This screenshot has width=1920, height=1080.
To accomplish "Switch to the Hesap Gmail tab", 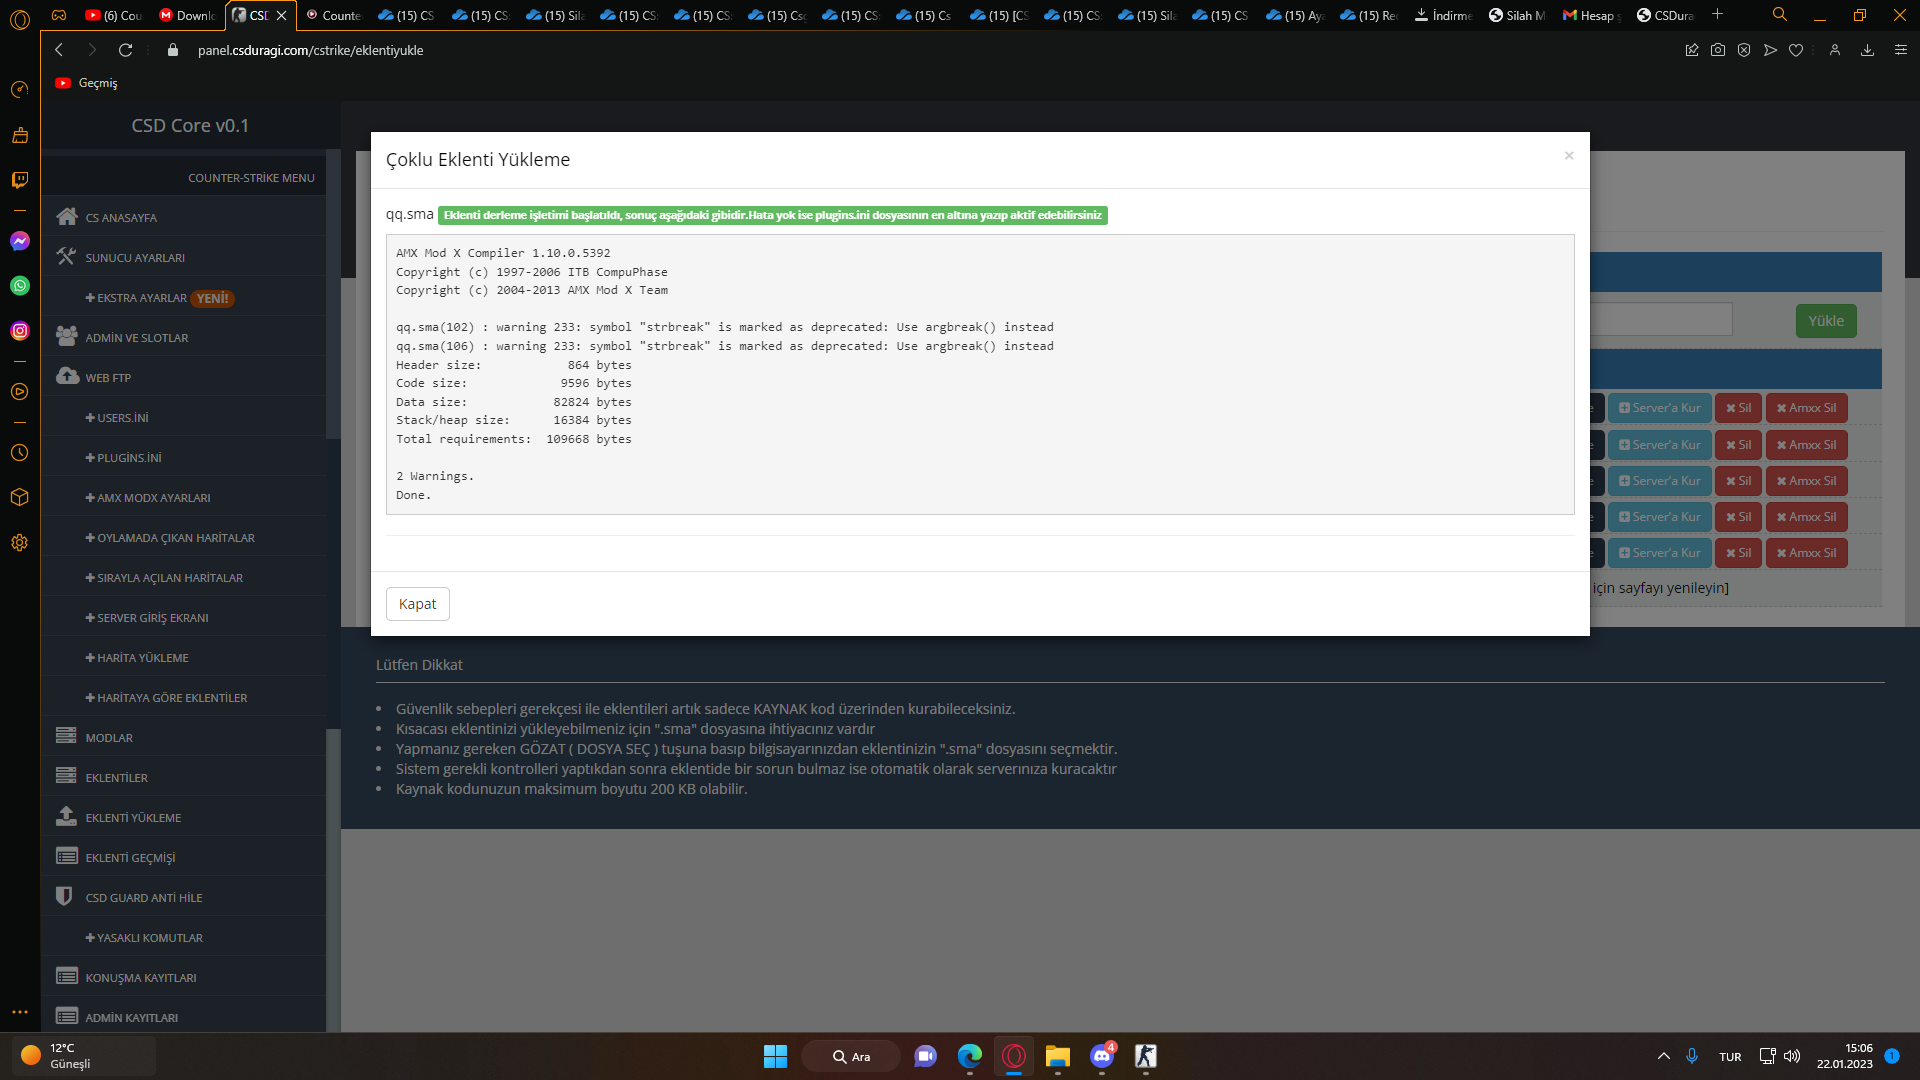I will click(x=1591, y=15).
